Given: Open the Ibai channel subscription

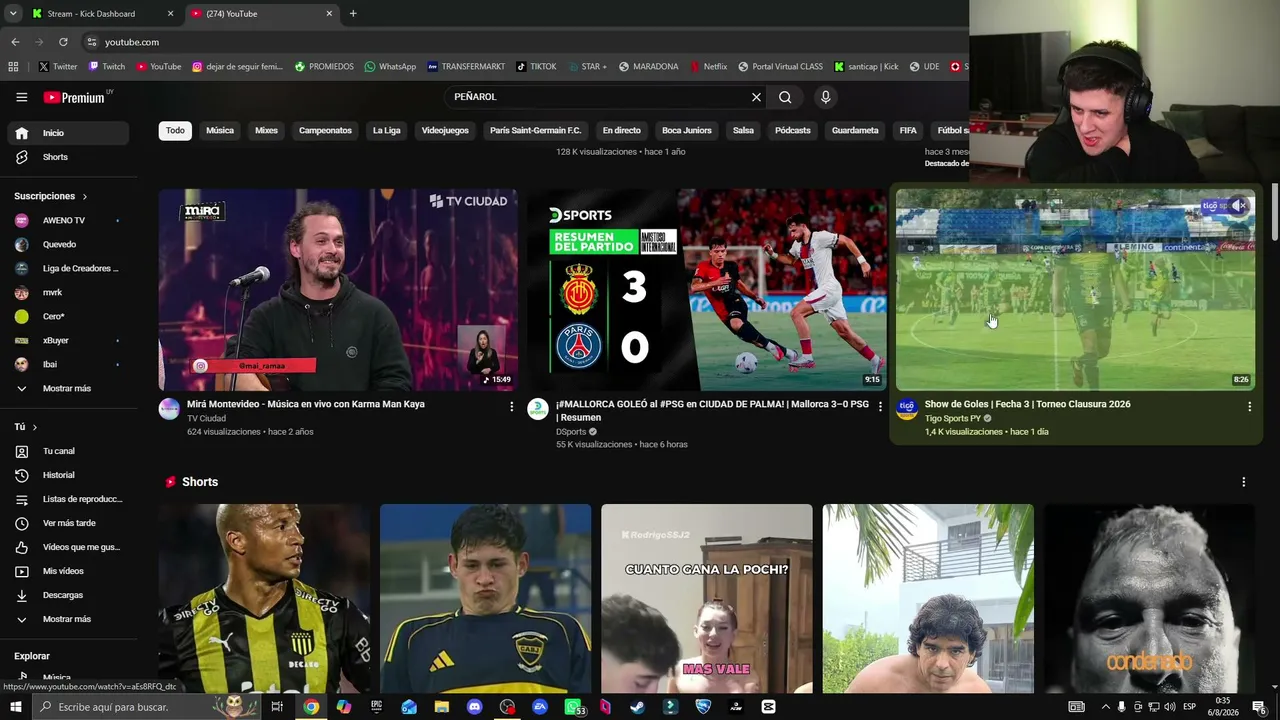Looking at the screenshot, I should 68,364.
